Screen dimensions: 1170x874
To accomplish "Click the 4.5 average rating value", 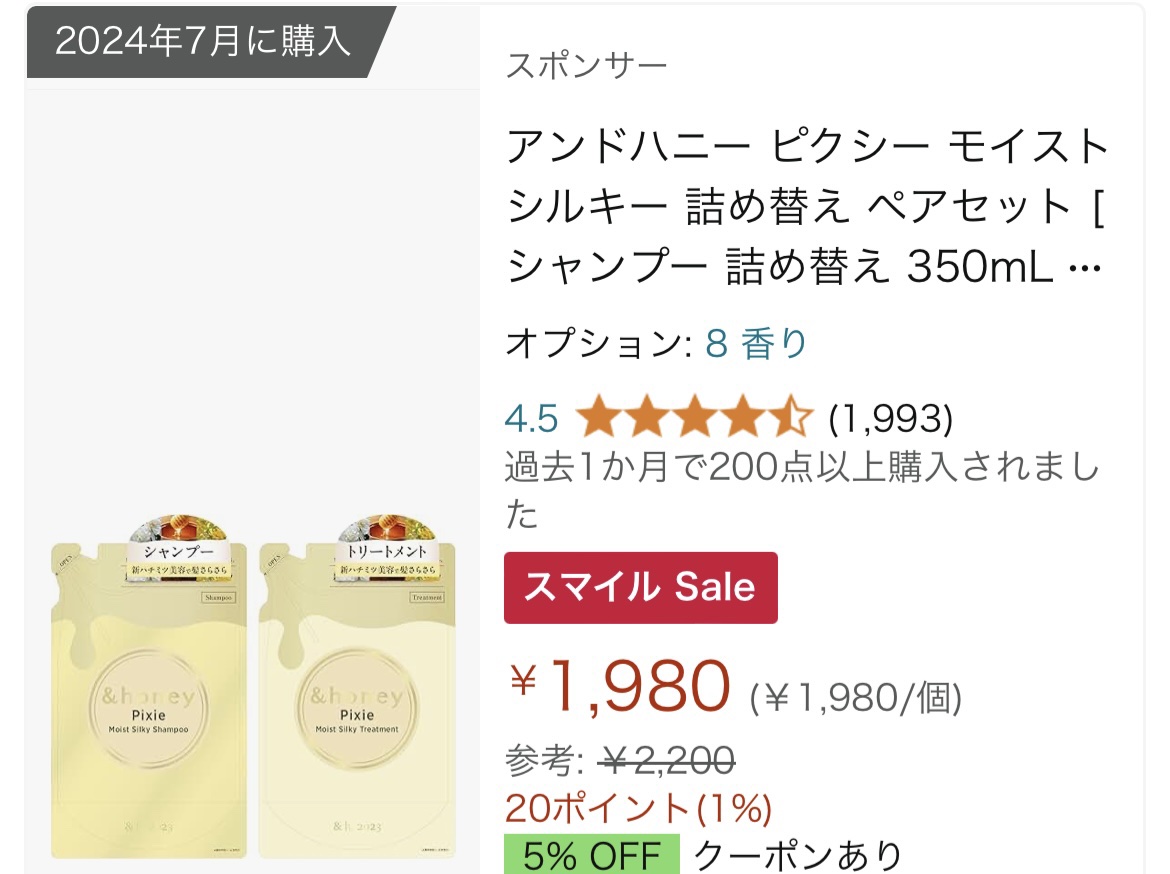I will pos(531,418).
